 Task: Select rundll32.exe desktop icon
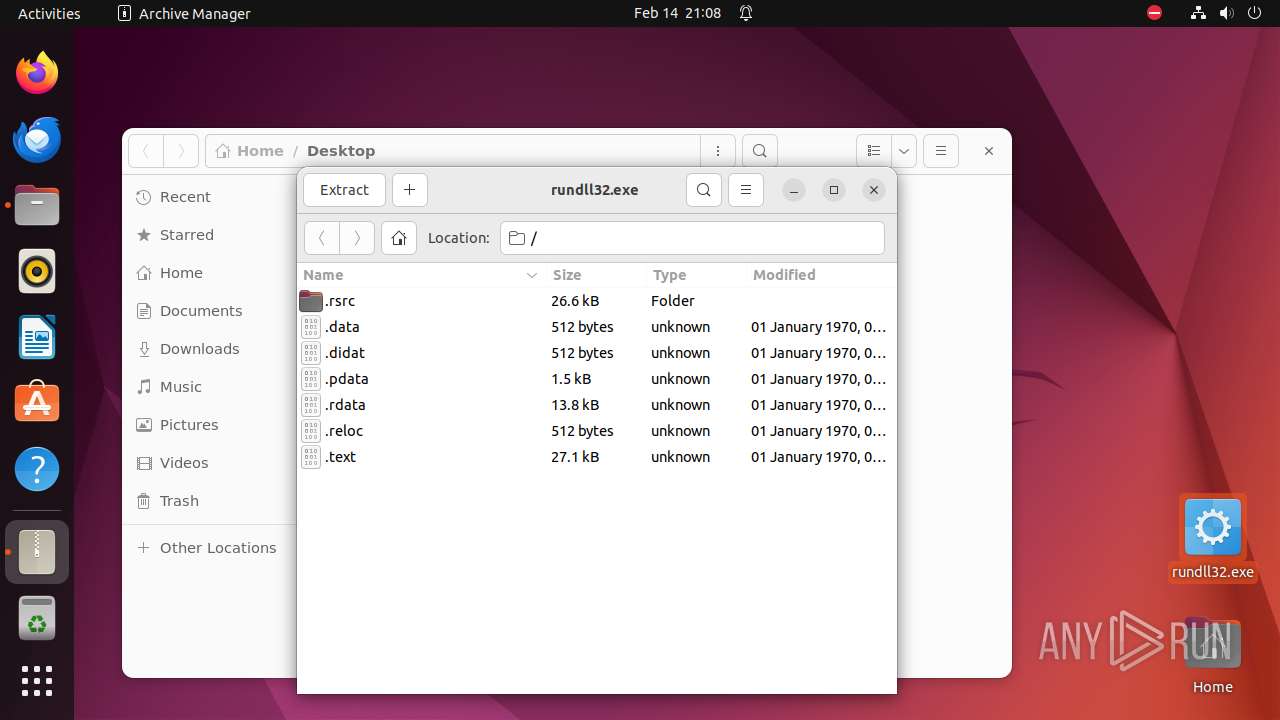(x=1213, y=538)
